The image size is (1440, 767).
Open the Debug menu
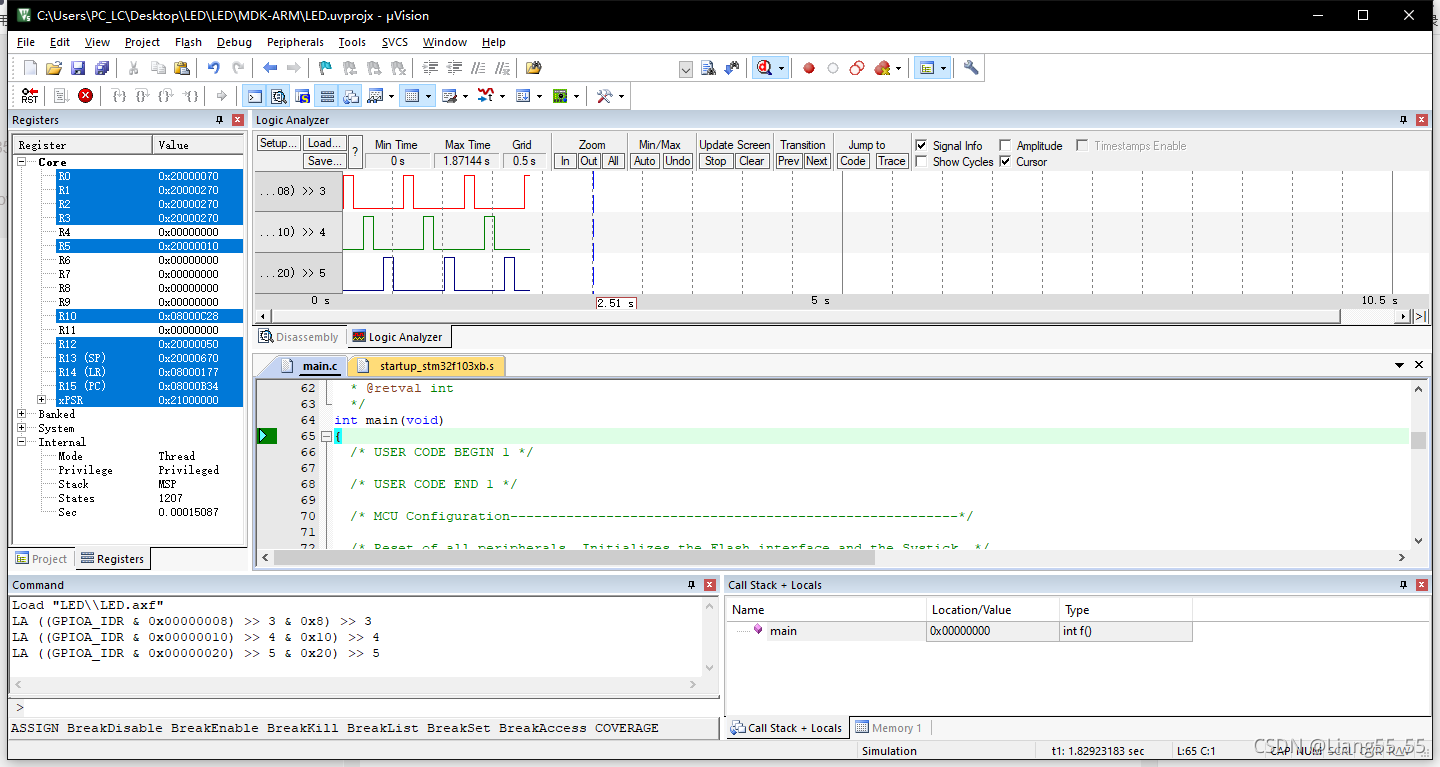(234, 42)
